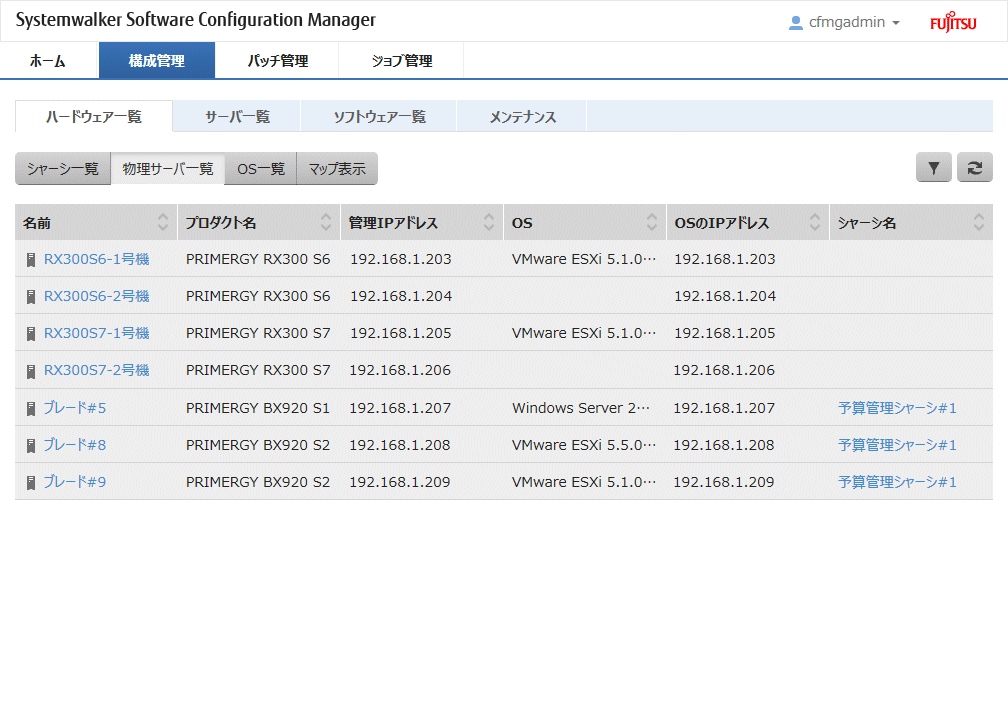Toggle sort order on OS column

(x=652, y=223)
